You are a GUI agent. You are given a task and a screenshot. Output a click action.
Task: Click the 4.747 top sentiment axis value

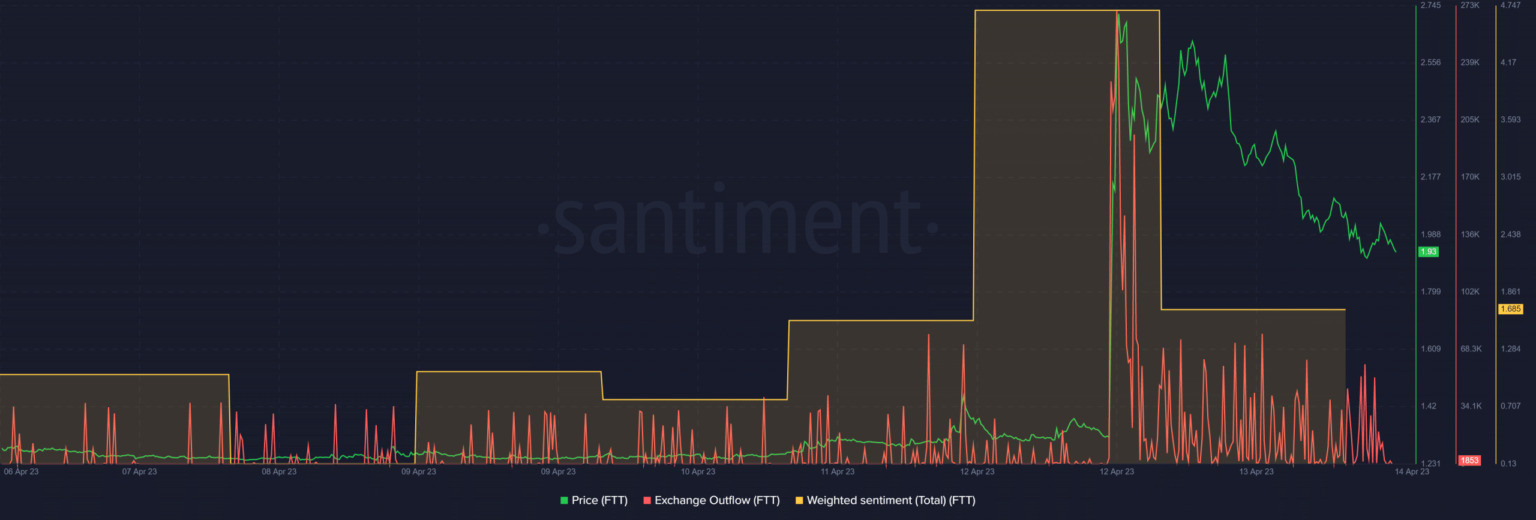[x=1509, y=6]
